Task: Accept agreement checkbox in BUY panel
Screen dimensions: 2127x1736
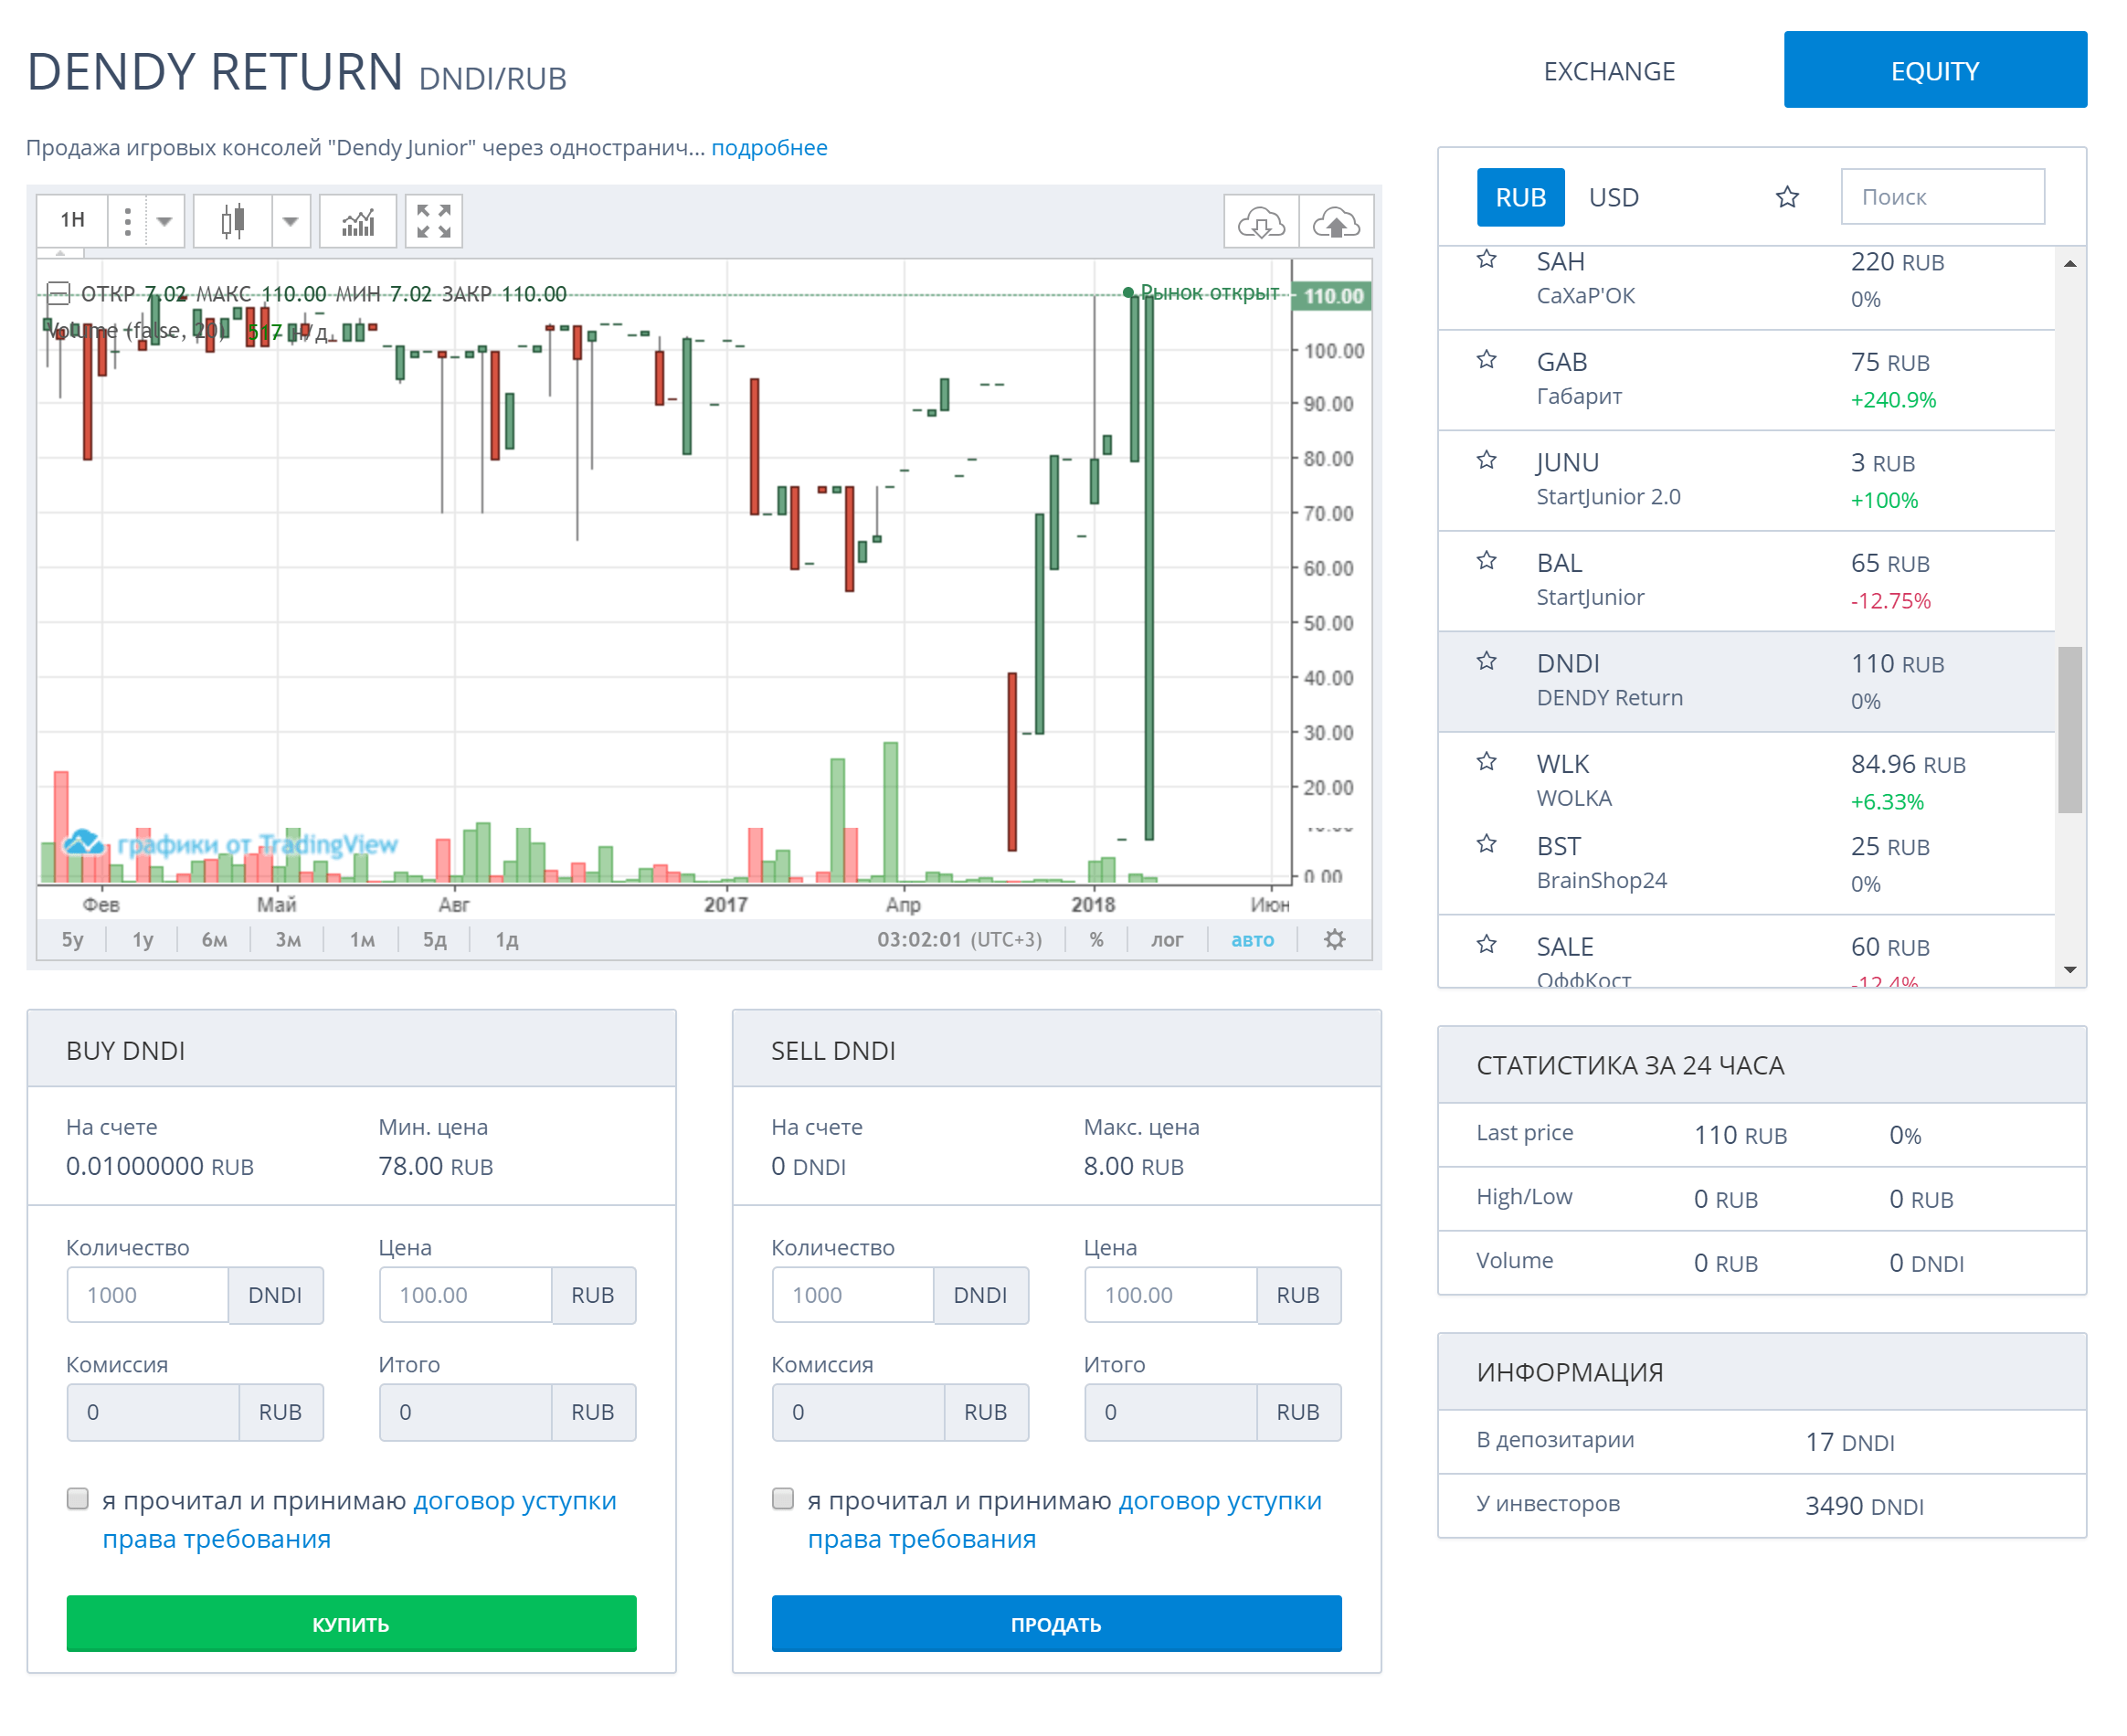Action: 78,1499
